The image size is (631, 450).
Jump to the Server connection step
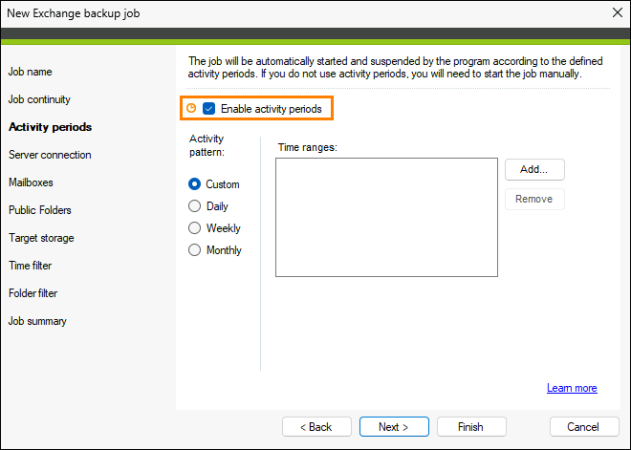pyautogui.click(x=50, y=155)
